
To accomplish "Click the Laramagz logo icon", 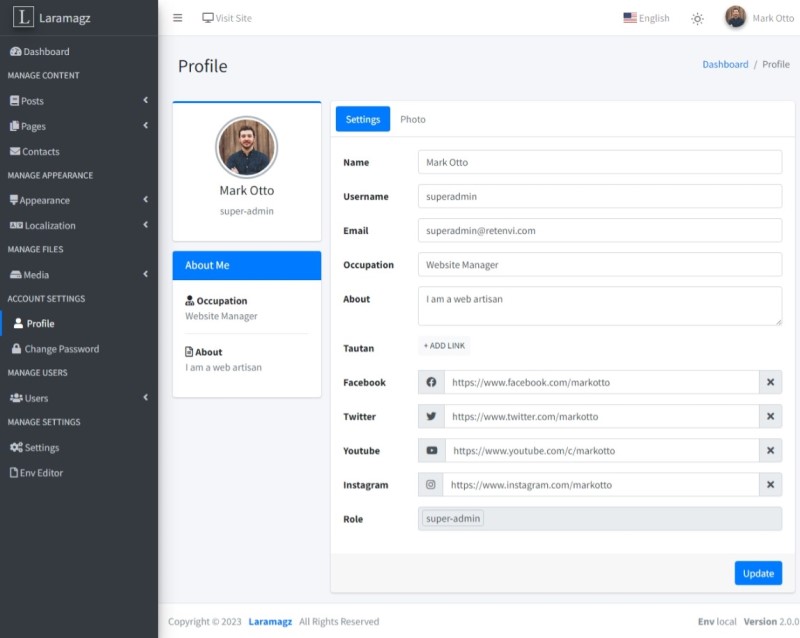I will 23,17.
